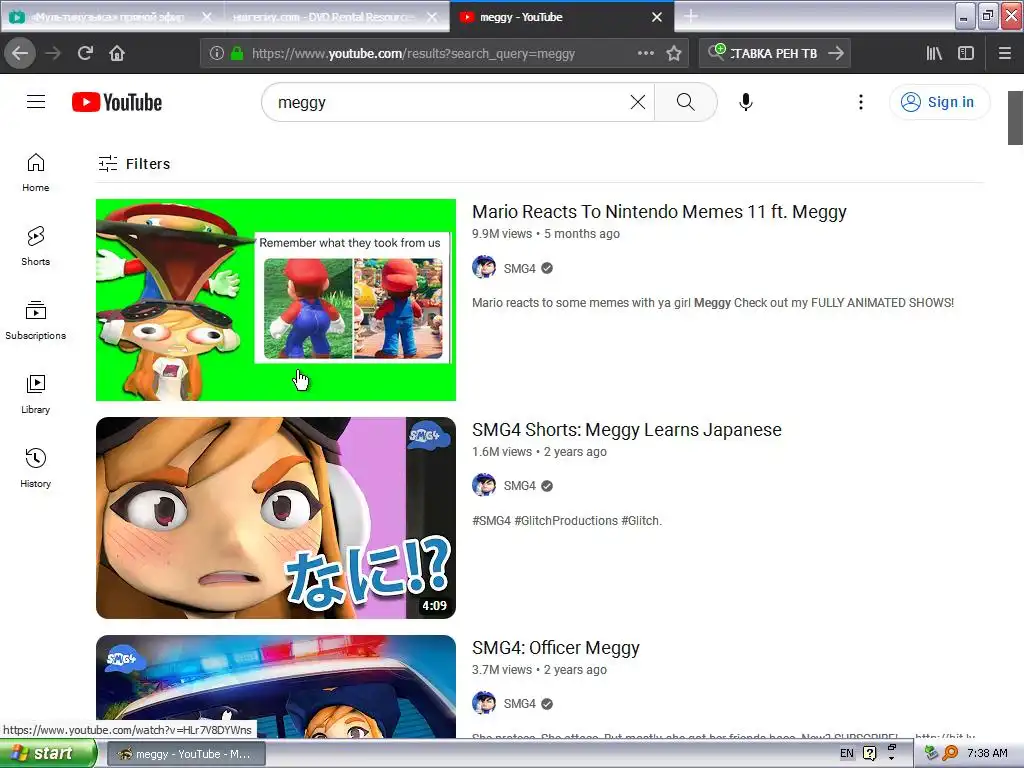The image size is (1024, 768).
Task: Open Shorts in sidebar
Action: (35, 246)
